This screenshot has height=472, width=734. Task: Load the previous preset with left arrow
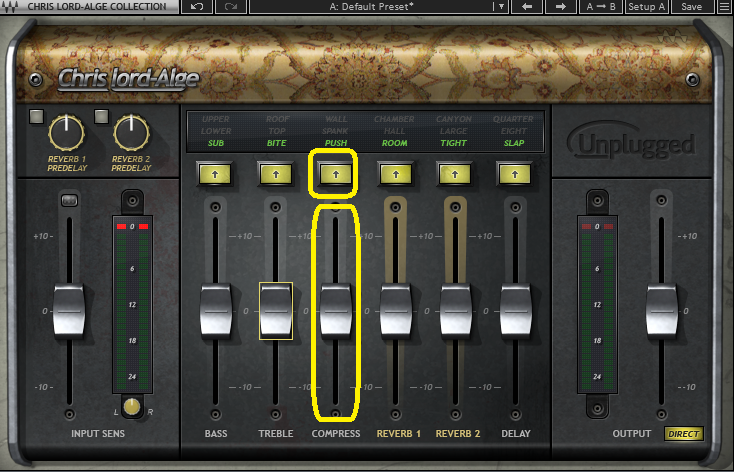pos(526,7)
